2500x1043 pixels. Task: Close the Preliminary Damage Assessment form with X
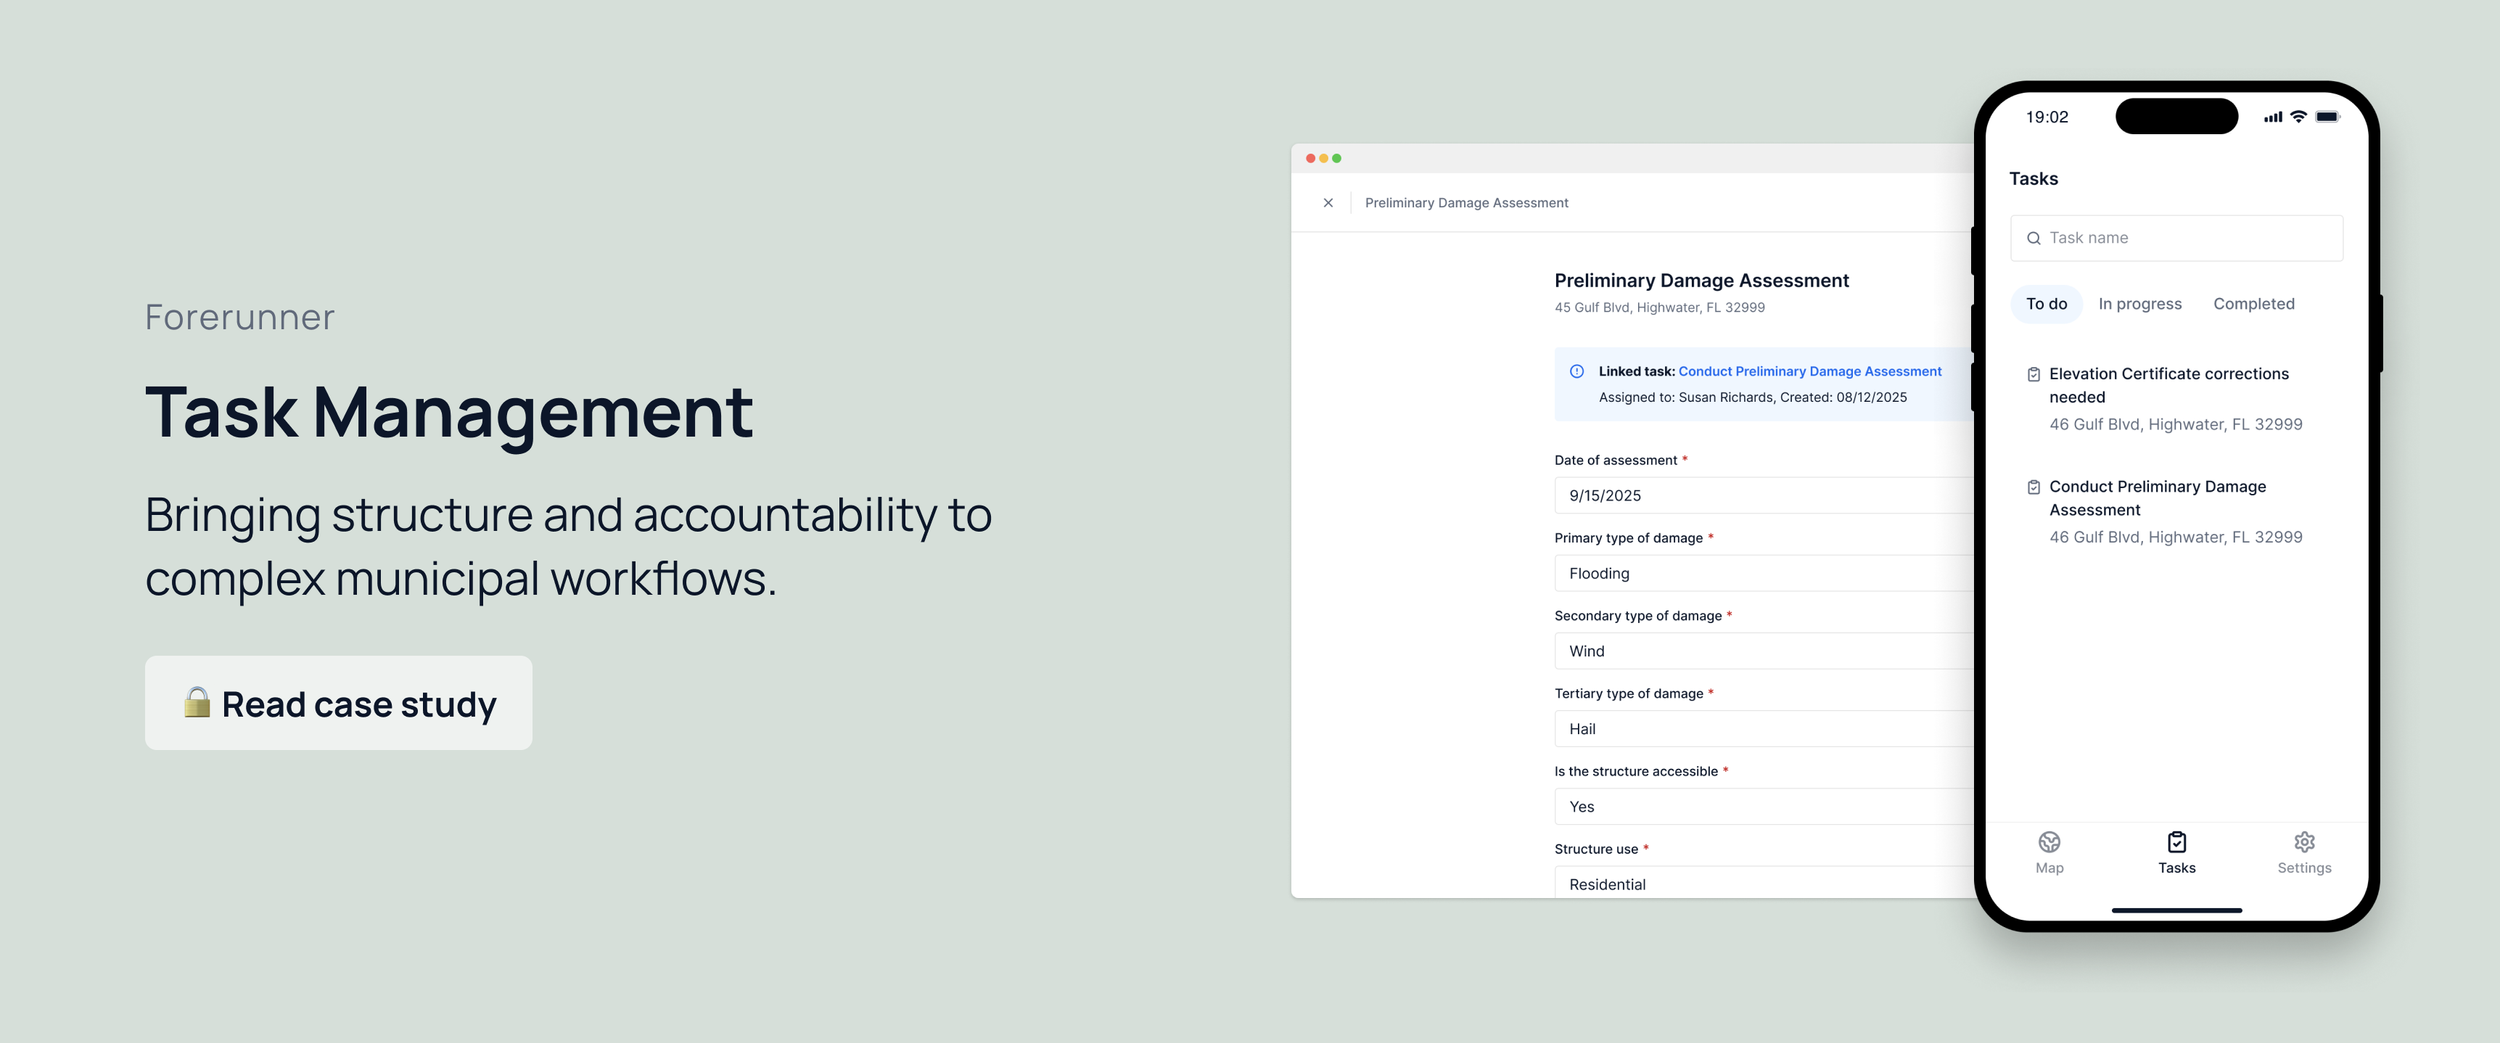pyautogui.click(x=1328, y=203)
